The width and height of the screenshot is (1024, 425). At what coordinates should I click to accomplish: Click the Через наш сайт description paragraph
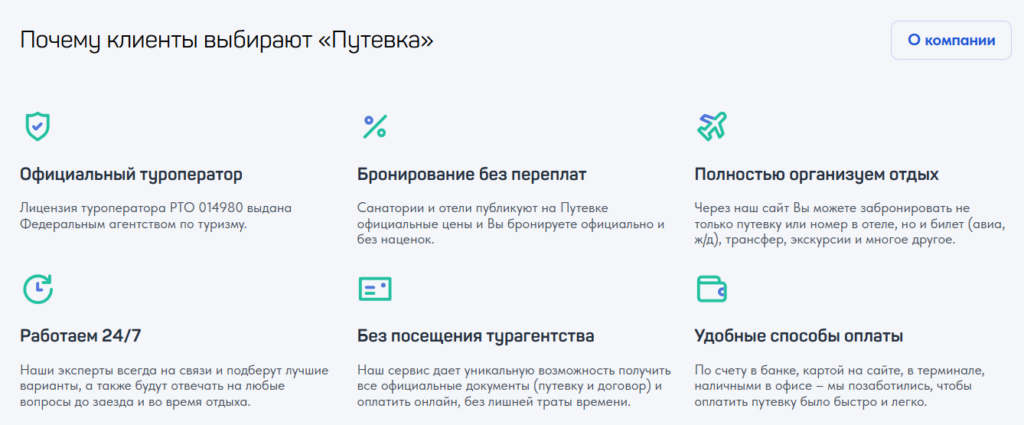tap(851, 225)
